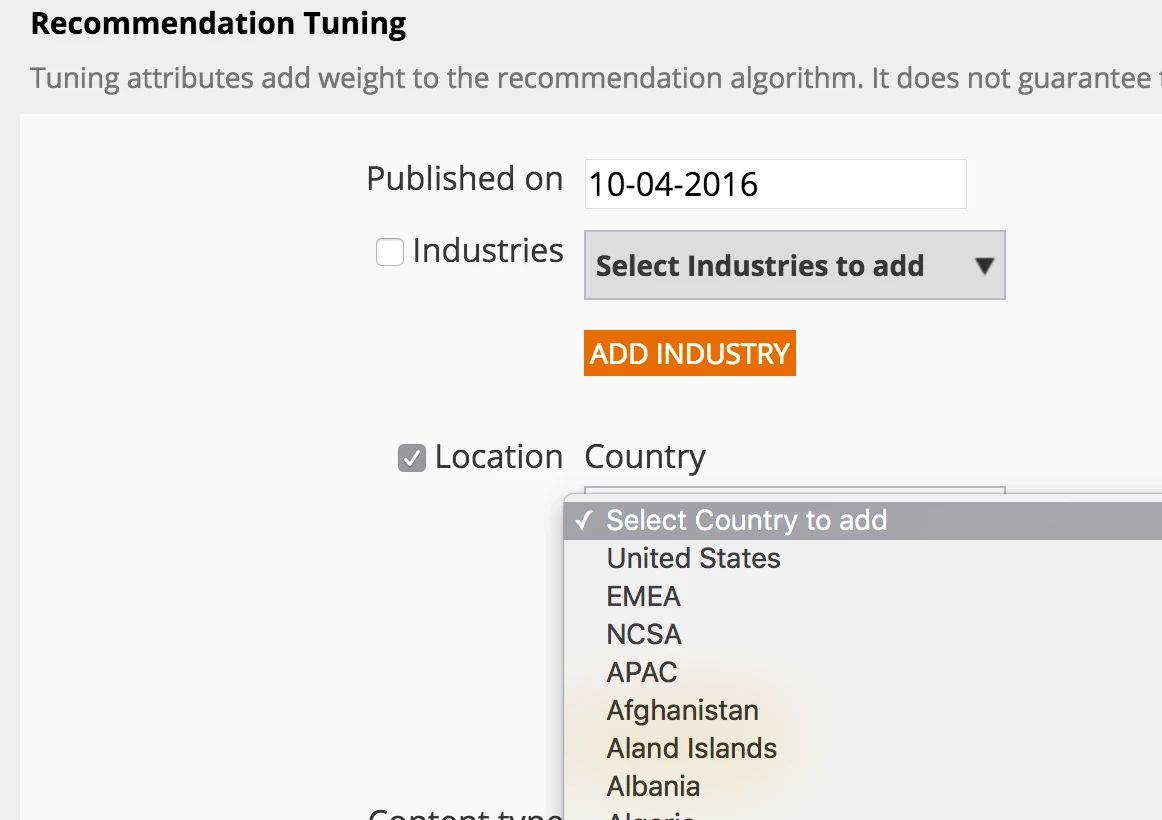This screenshot has height=820, width=1162.
Task: Select Albania from the dropdown
Action: tap(653, 786)
